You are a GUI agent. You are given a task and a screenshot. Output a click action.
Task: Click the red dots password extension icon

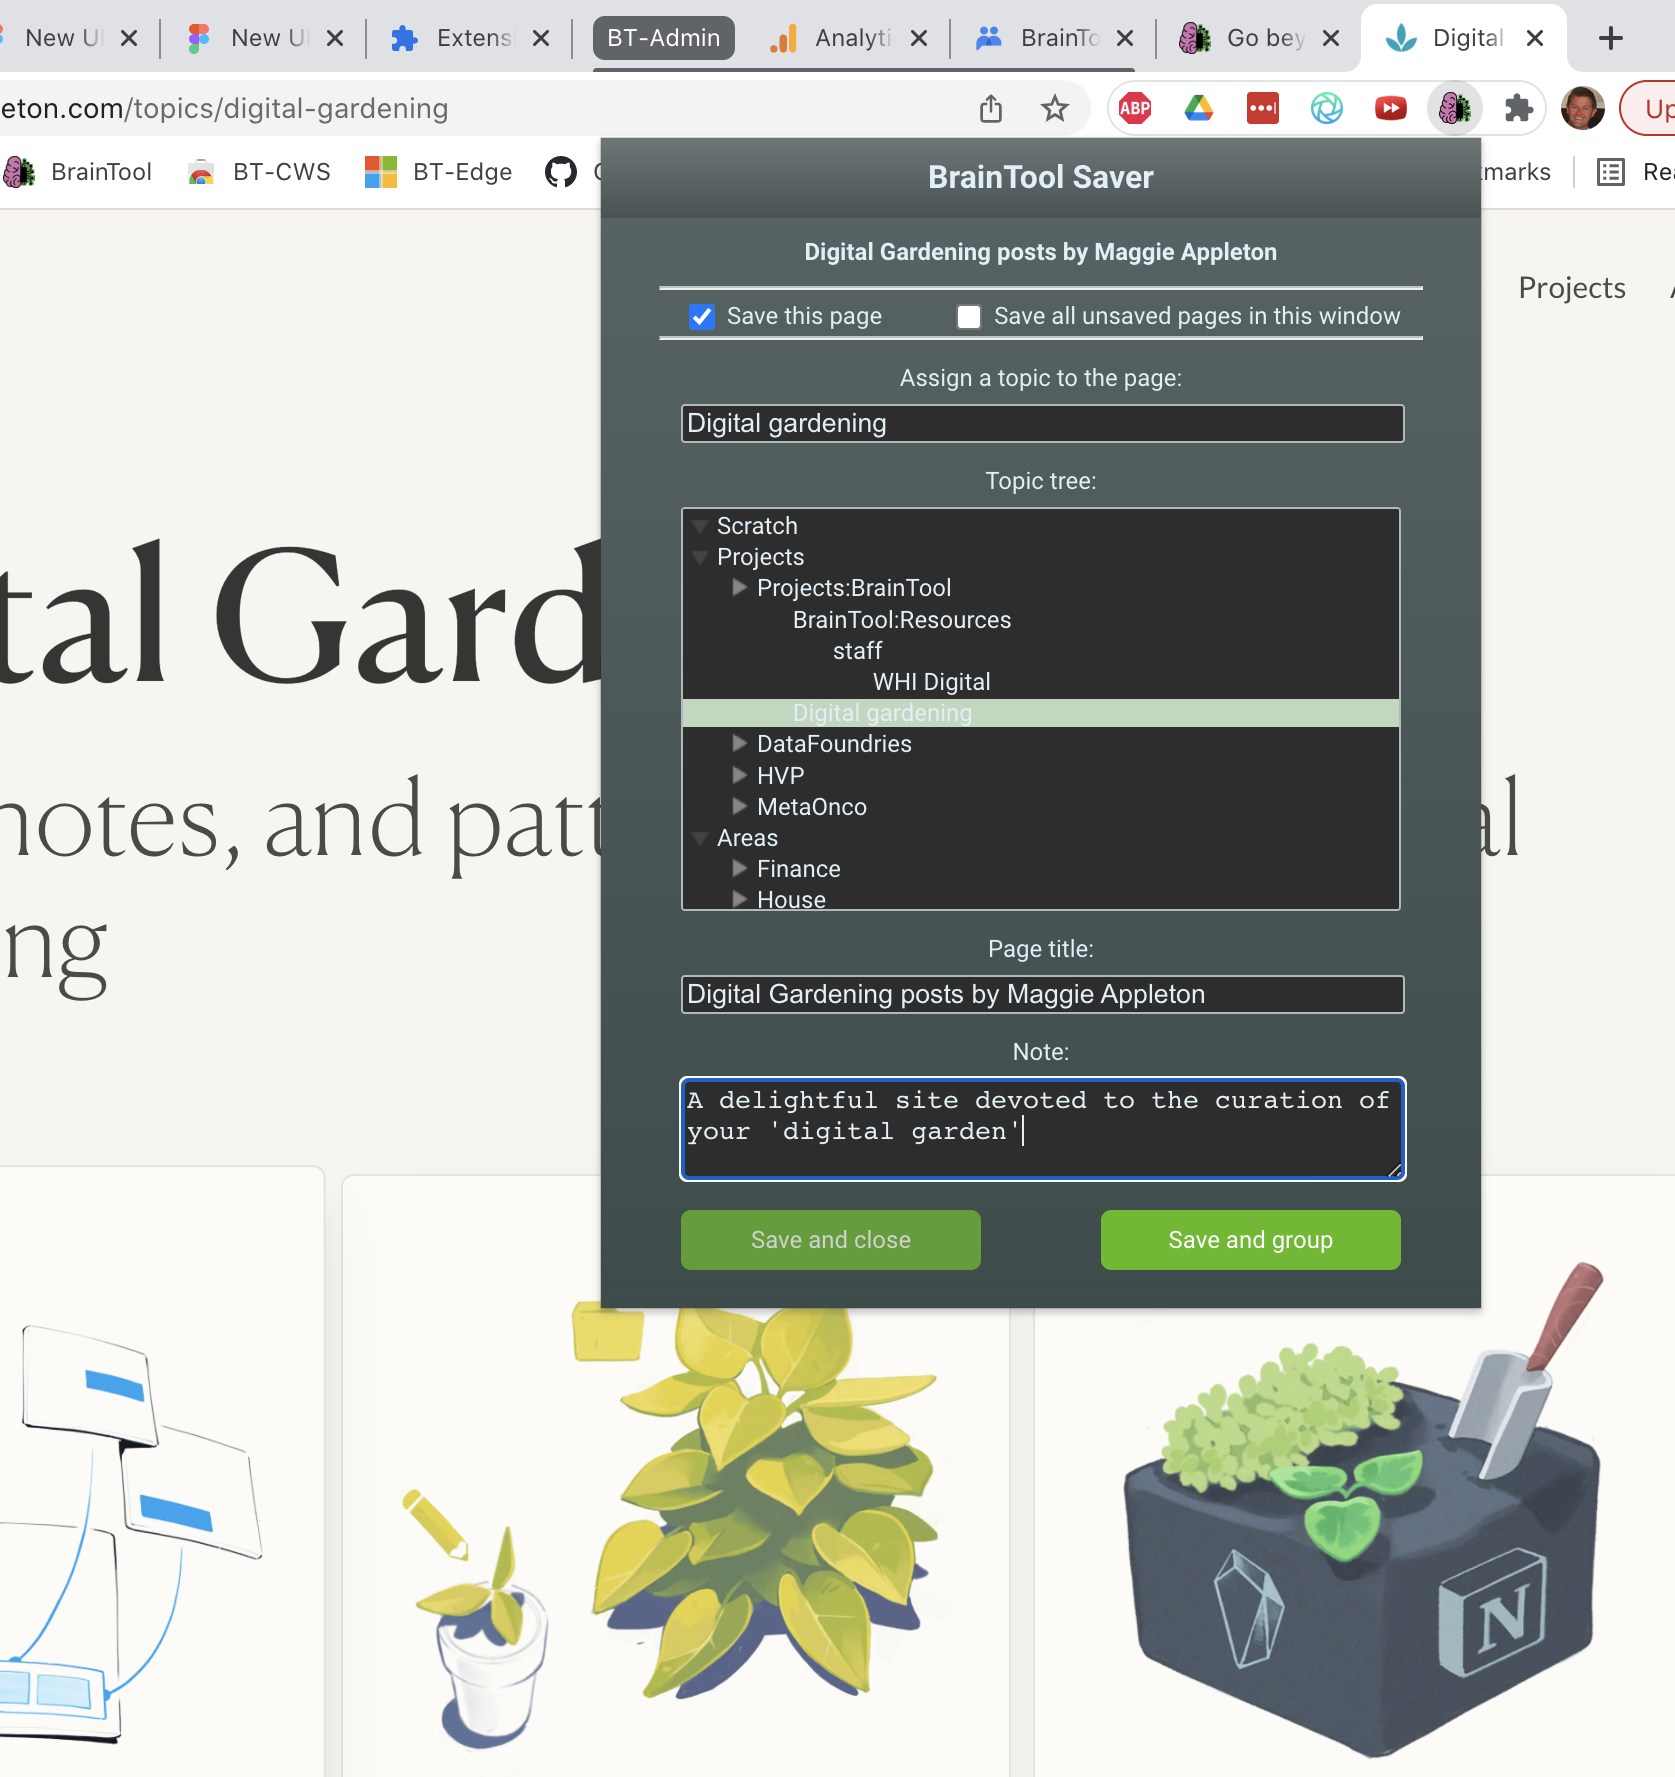(x=1263, y=108)
